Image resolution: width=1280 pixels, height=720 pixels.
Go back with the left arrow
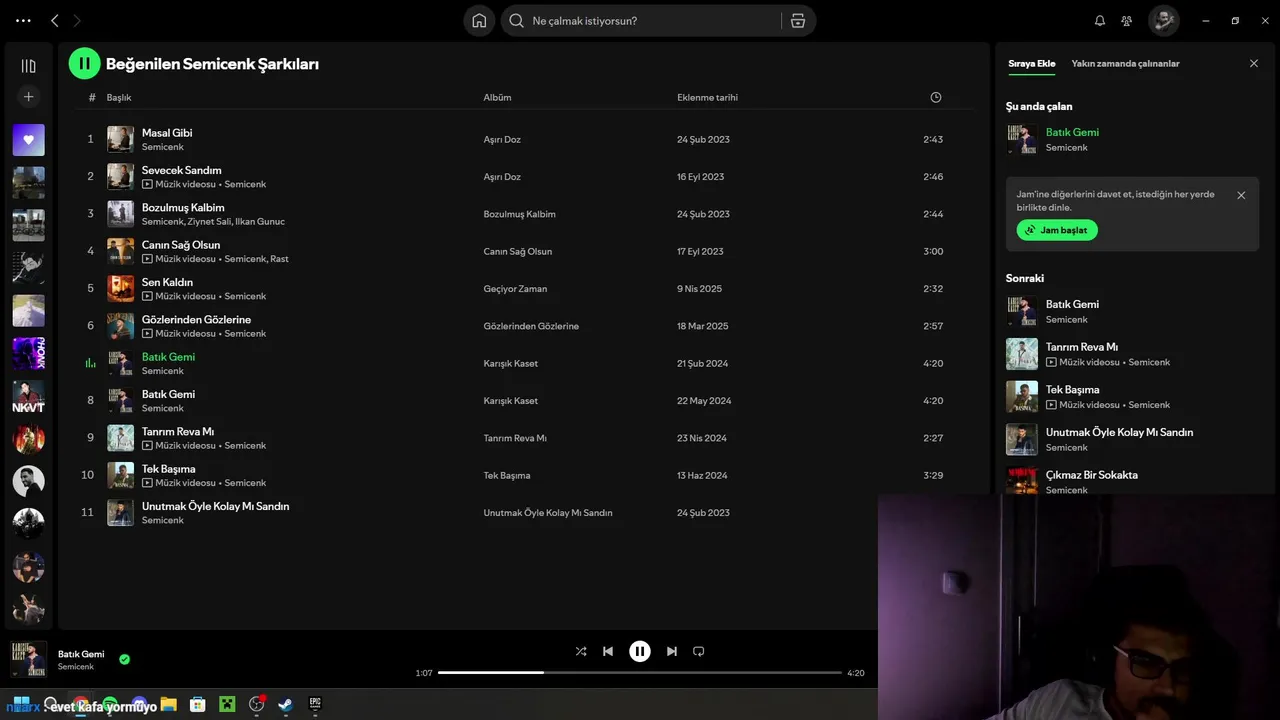(x=54, y=20)
